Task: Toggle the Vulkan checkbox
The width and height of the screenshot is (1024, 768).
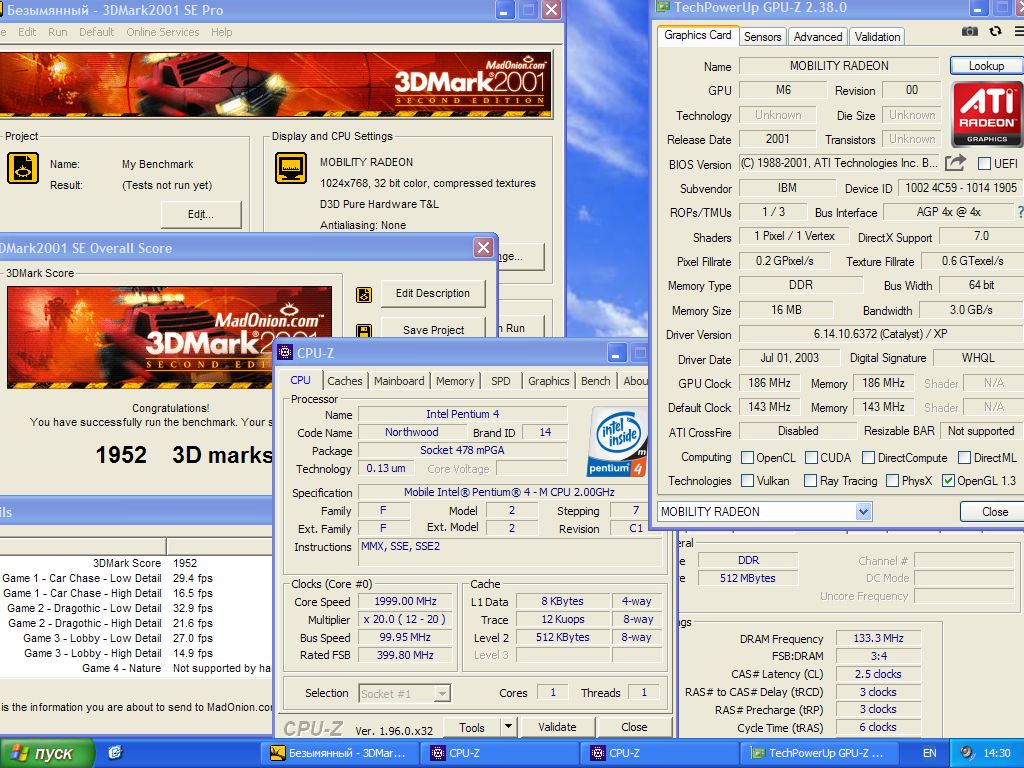Action: coord(747,481)
